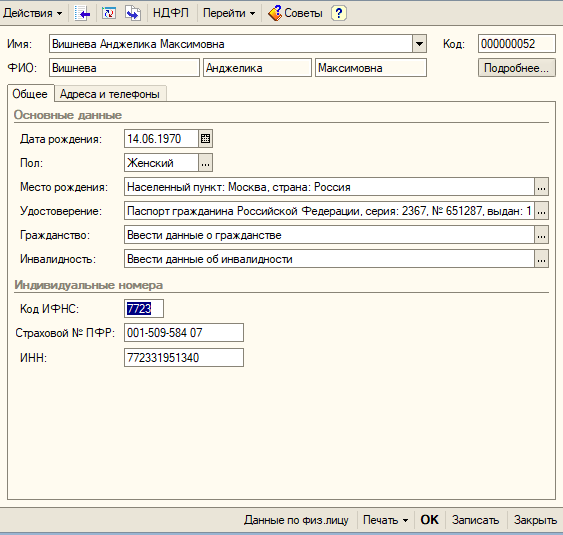Open the help question mark icon

[339, 13]
